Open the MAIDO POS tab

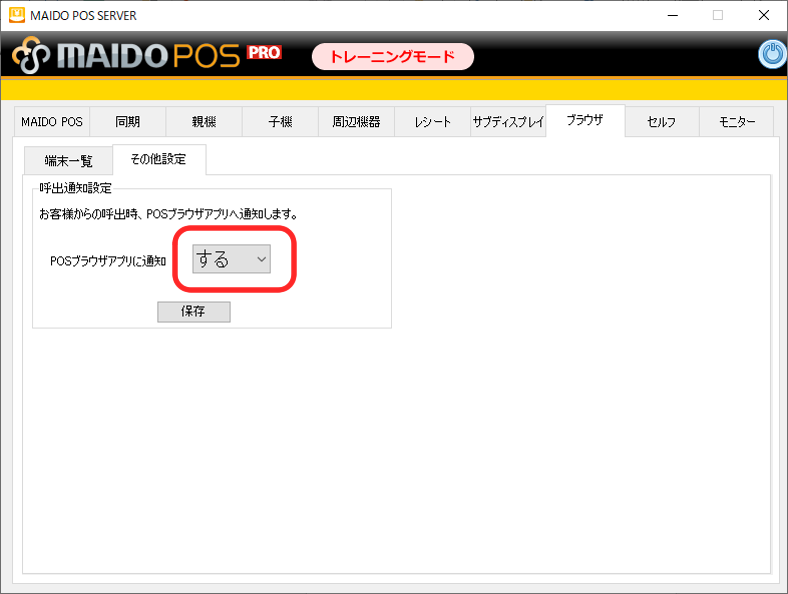(x=52, y=122)
